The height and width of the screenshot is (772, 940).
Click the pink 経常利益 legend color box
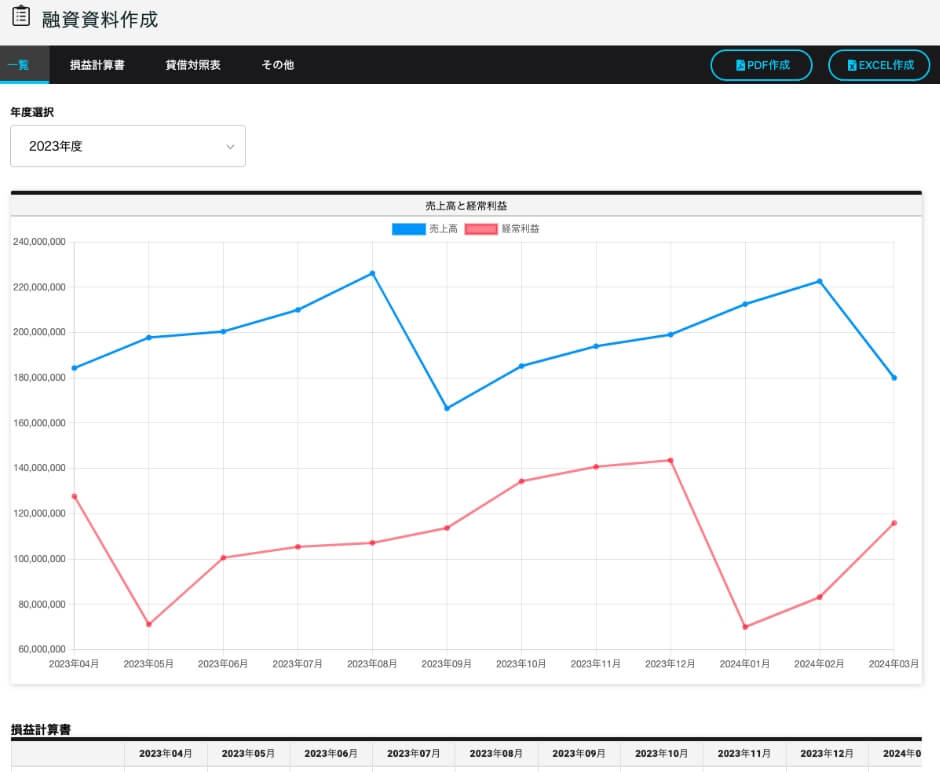tap(481, 229)
